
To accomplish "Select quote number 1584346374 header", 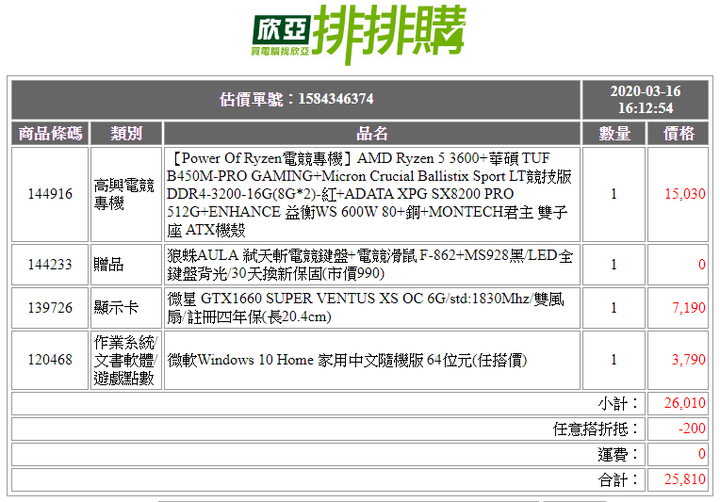I will point(296,99).
